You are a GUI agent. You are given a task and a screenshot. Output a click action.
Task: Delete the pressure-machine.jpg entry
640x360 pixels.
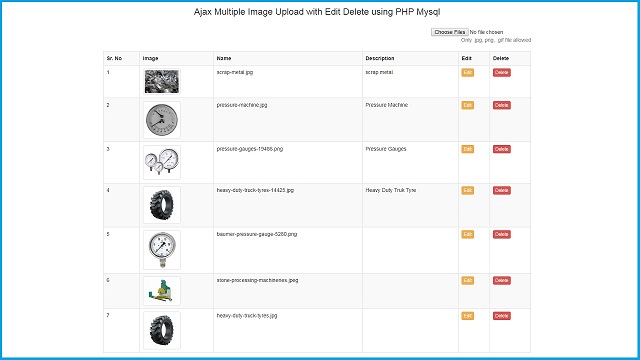(502, 105)
